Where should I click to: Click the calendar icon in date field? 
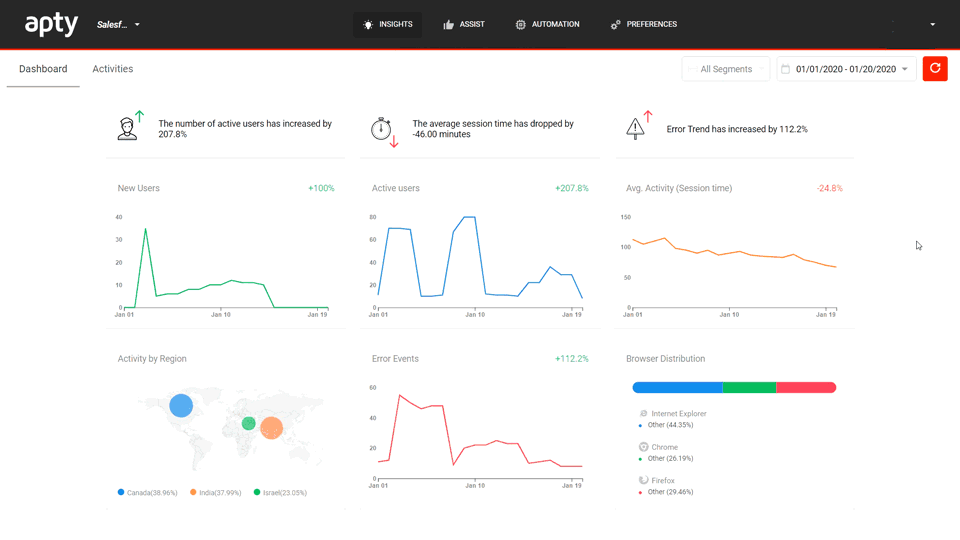(x=786, y=69)
